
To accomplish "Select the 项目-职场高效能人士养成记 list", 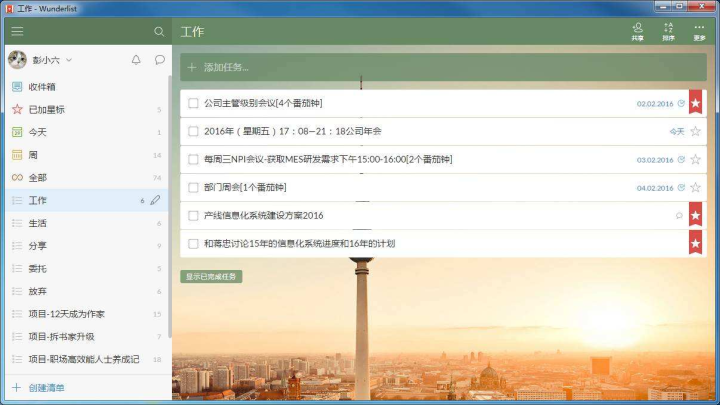I will point(87,360).
